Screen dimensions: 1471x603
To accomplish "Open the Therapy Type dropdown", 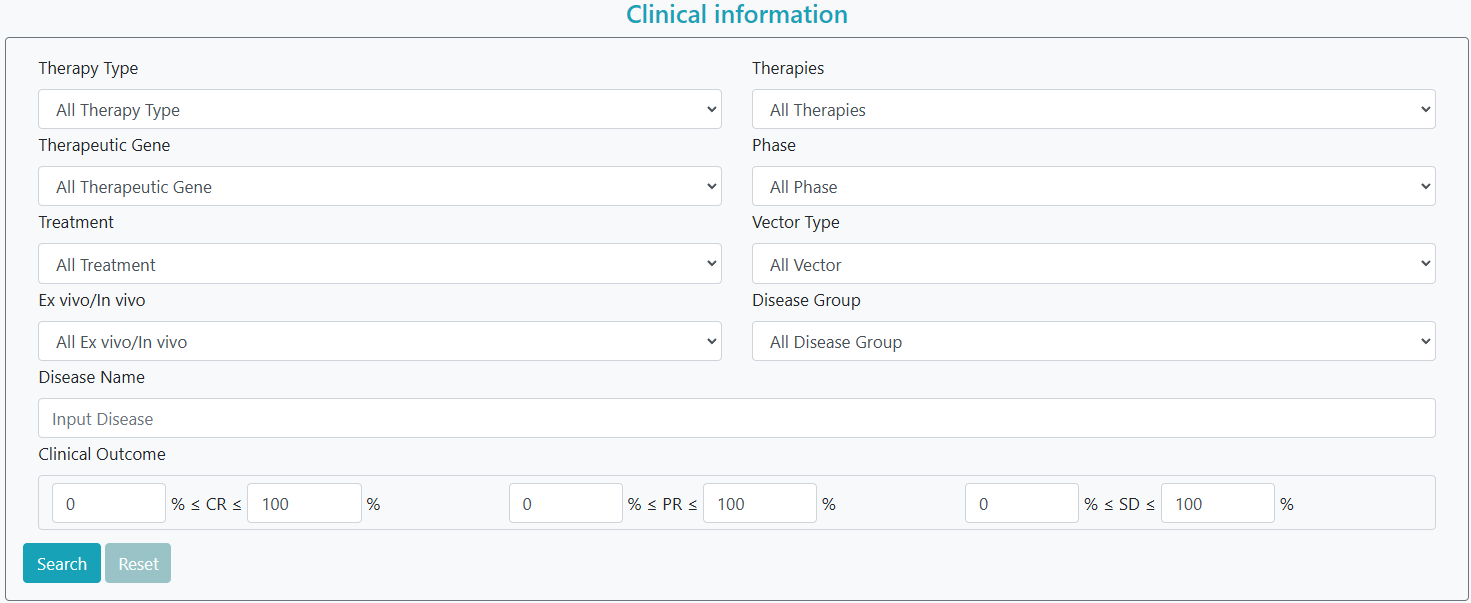I will pos(380,109).
